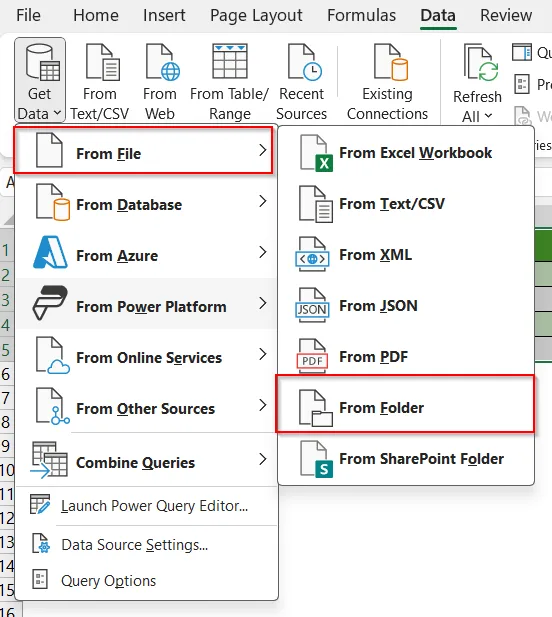Switch to the Review tab

click(506, 15)
